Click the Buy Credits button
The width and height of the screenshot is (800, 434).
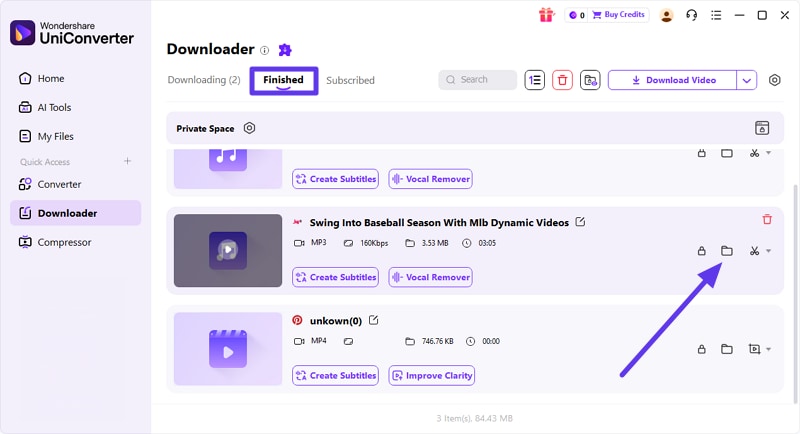point(618,15)
